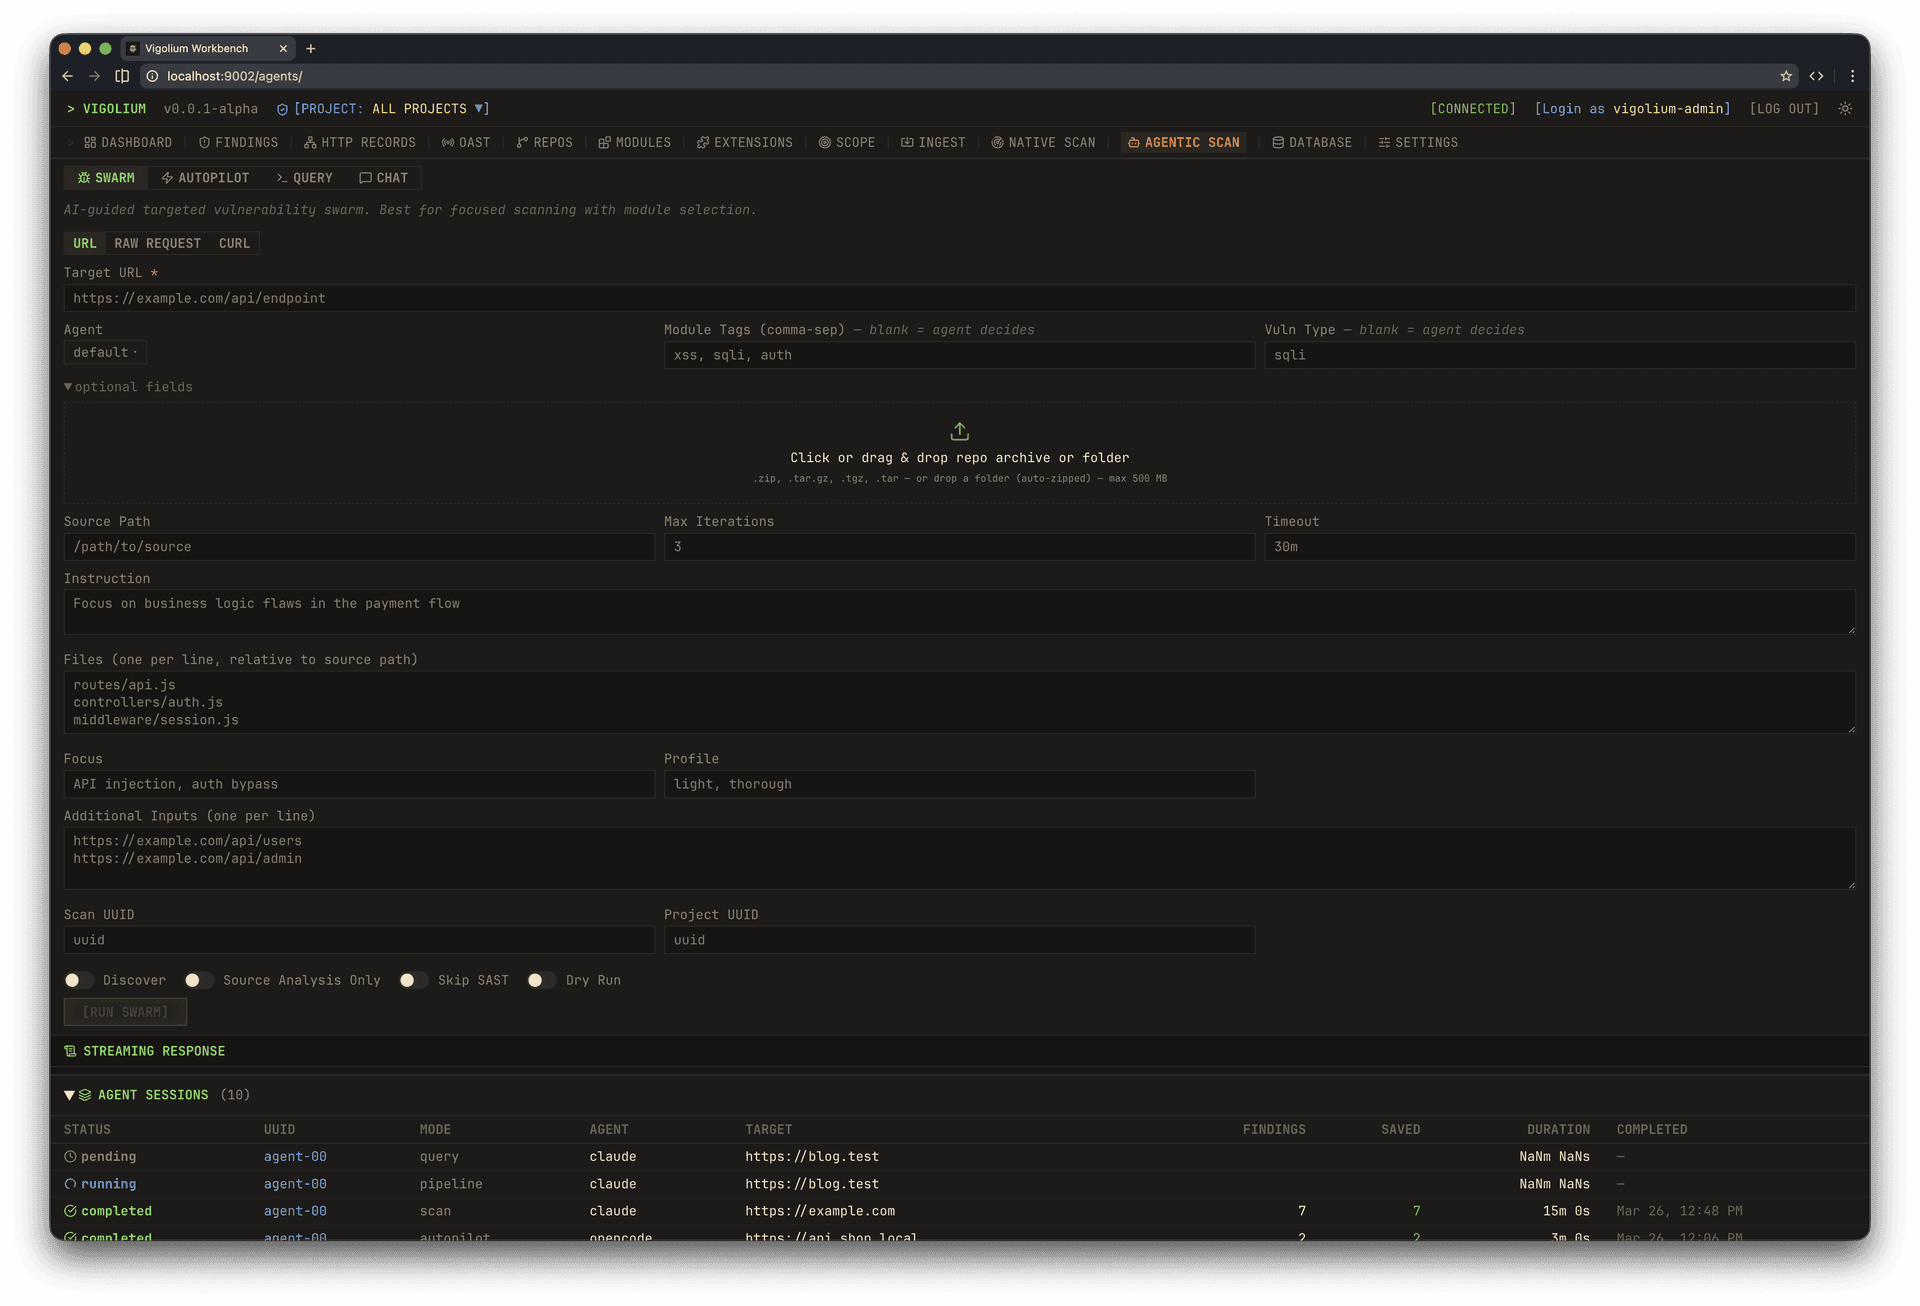Image resolution: width=1920 pixels, height=1306 pixels.
Task: Open the FINDINGS section icon
Action: pos(203,142)
